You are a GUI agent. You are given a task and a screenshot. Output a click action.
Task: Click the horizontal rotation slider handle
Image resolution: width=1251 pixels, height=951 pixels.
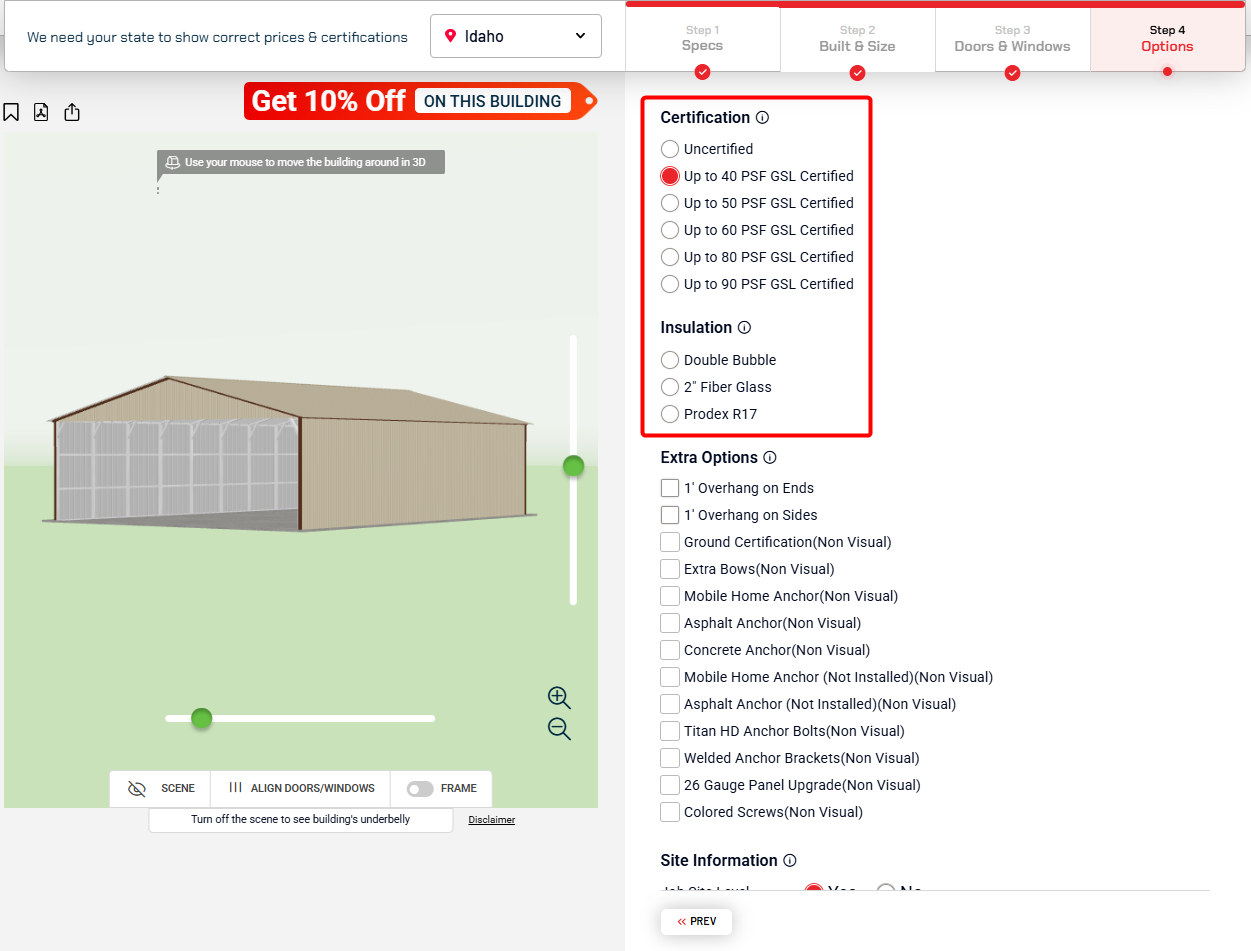click(202, 718)
